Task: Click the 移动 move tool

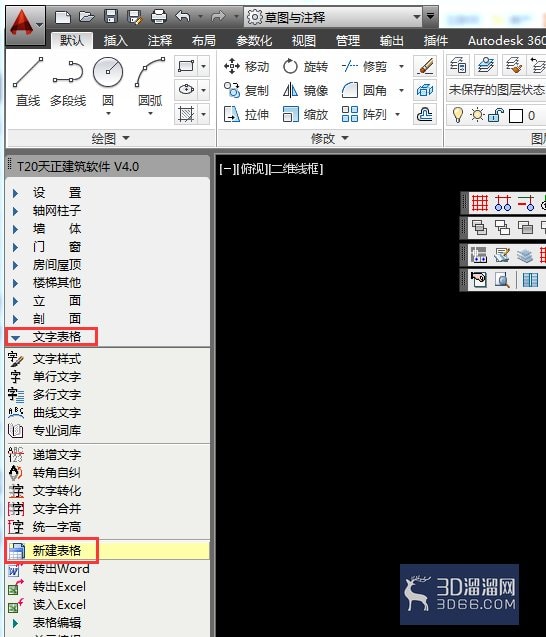Action: 246,66
